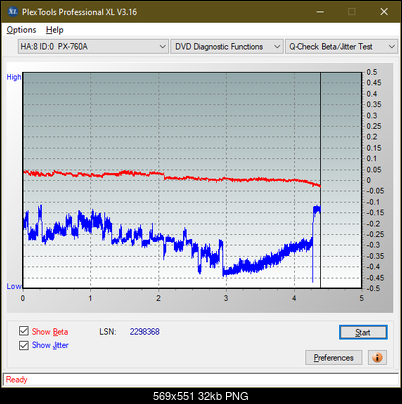Click the LSN value 2298368

coord(145,332)
